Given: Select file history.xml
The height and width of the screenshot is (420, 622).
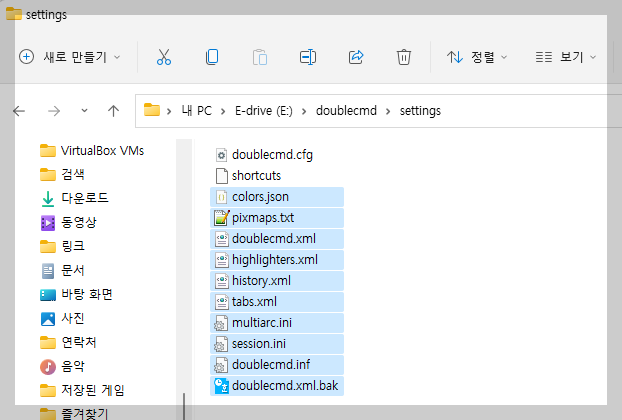Looking at the screenshot, I should coord(277,281).
